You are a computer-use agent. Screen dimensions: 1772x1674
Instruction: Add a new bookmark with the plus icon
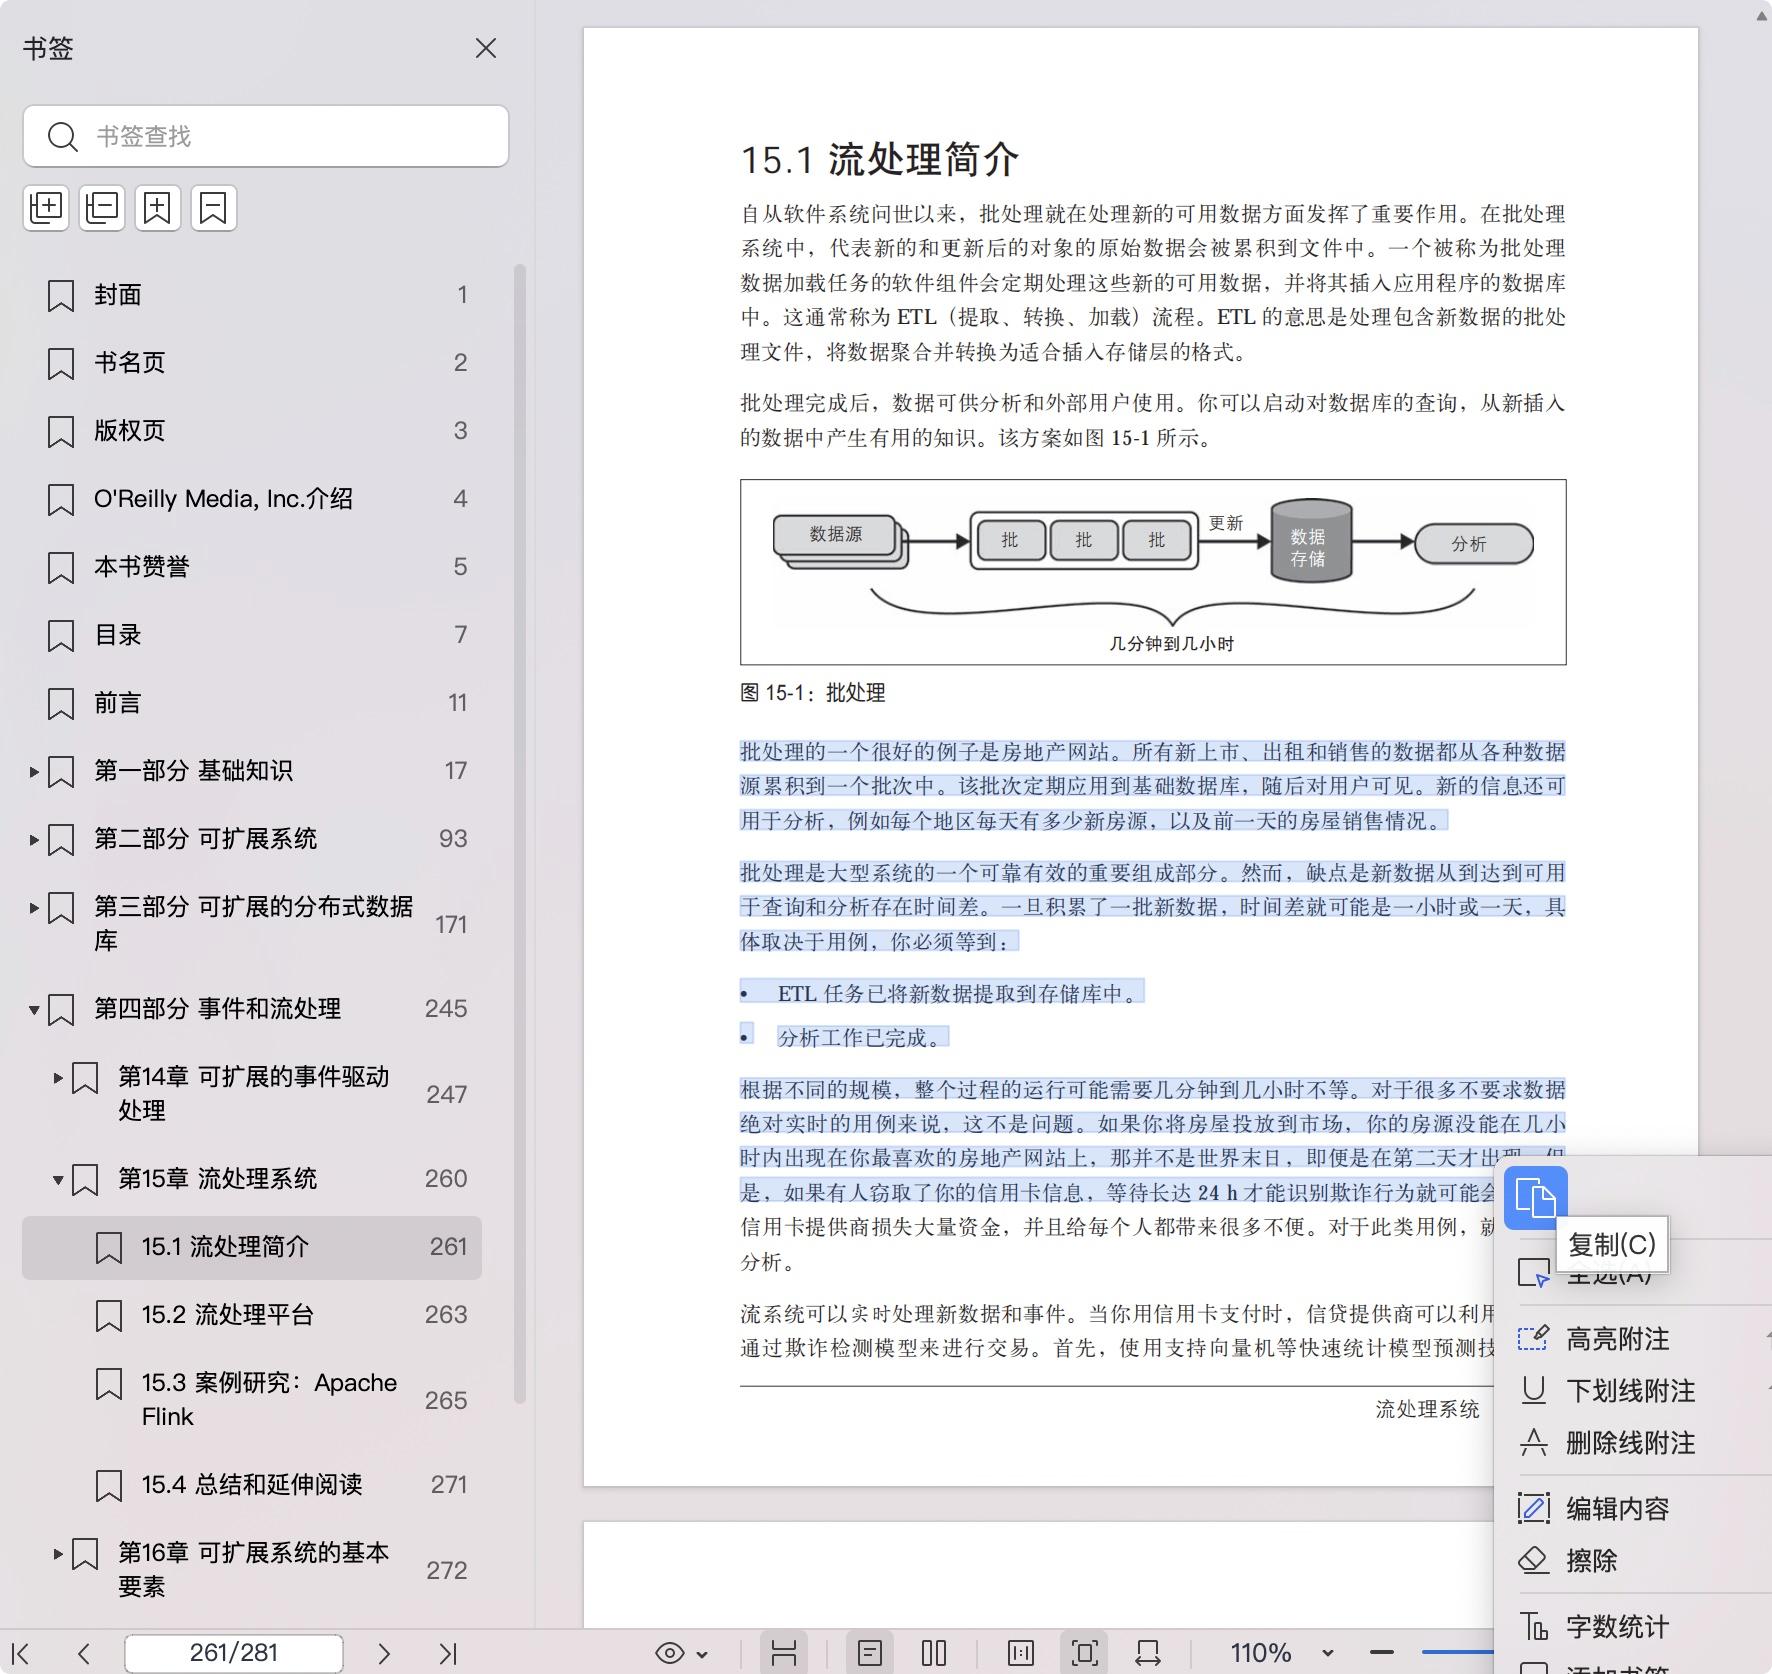click(158, 208)
